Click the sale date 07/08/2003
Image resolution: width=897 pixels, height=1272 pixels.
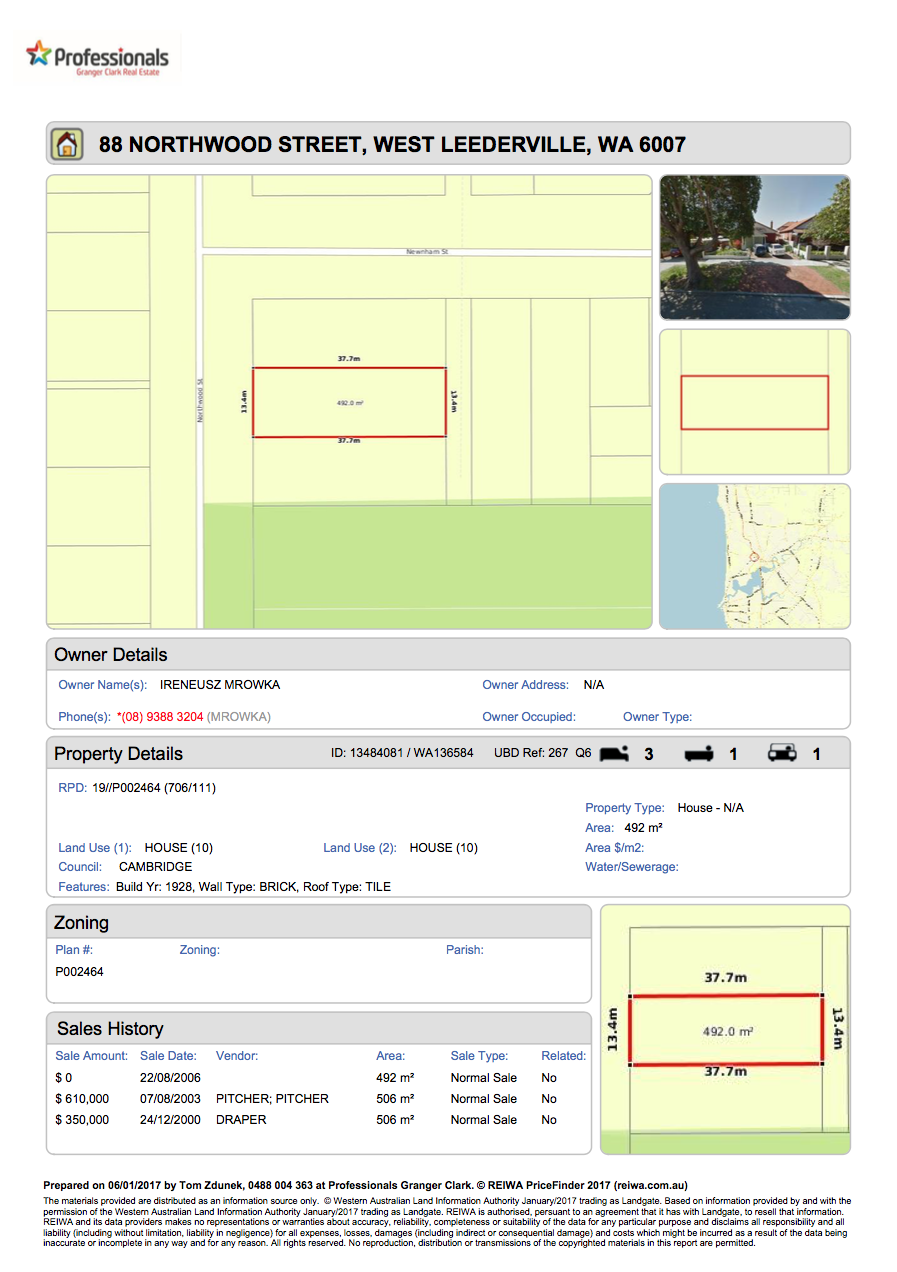(170, 1099)
